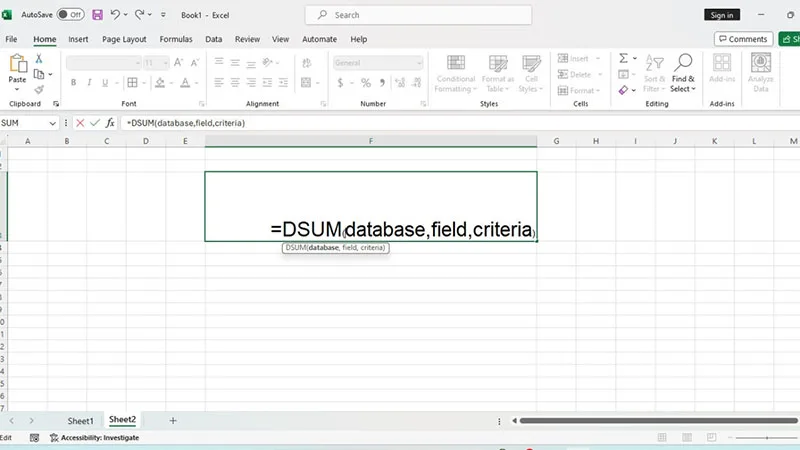The height and width of the screenshot is (450, 800).
Task: Add a new sheet with plus icon
Action: tap(173, 420)
